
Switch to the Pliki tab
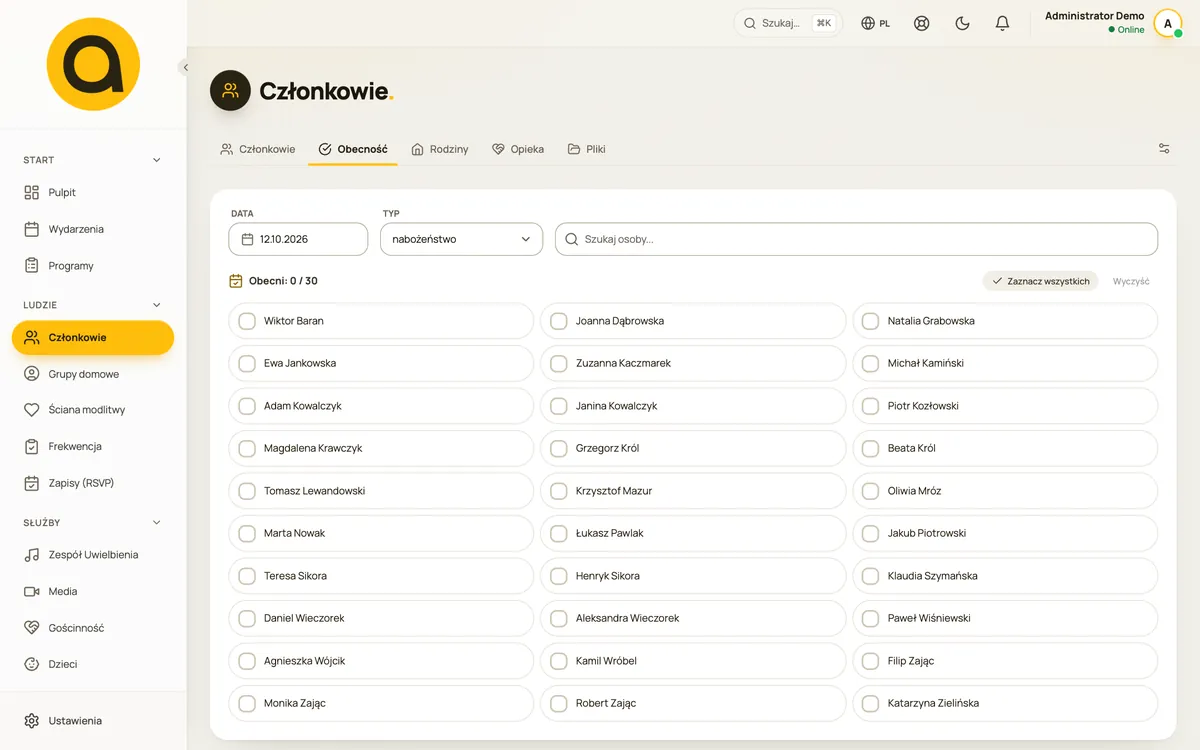tap(587, 149)
